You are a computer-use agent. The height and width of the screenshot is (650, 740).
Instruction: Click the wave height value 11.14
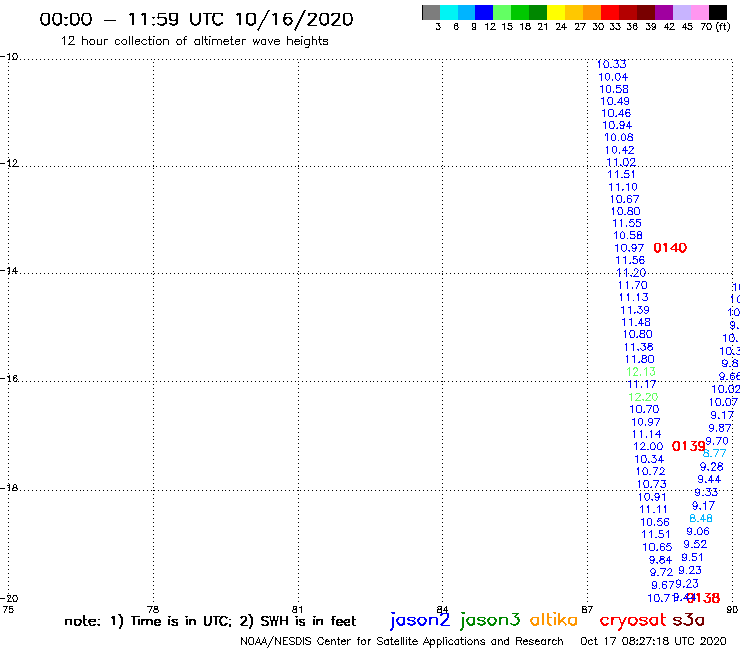pos(647,434)
